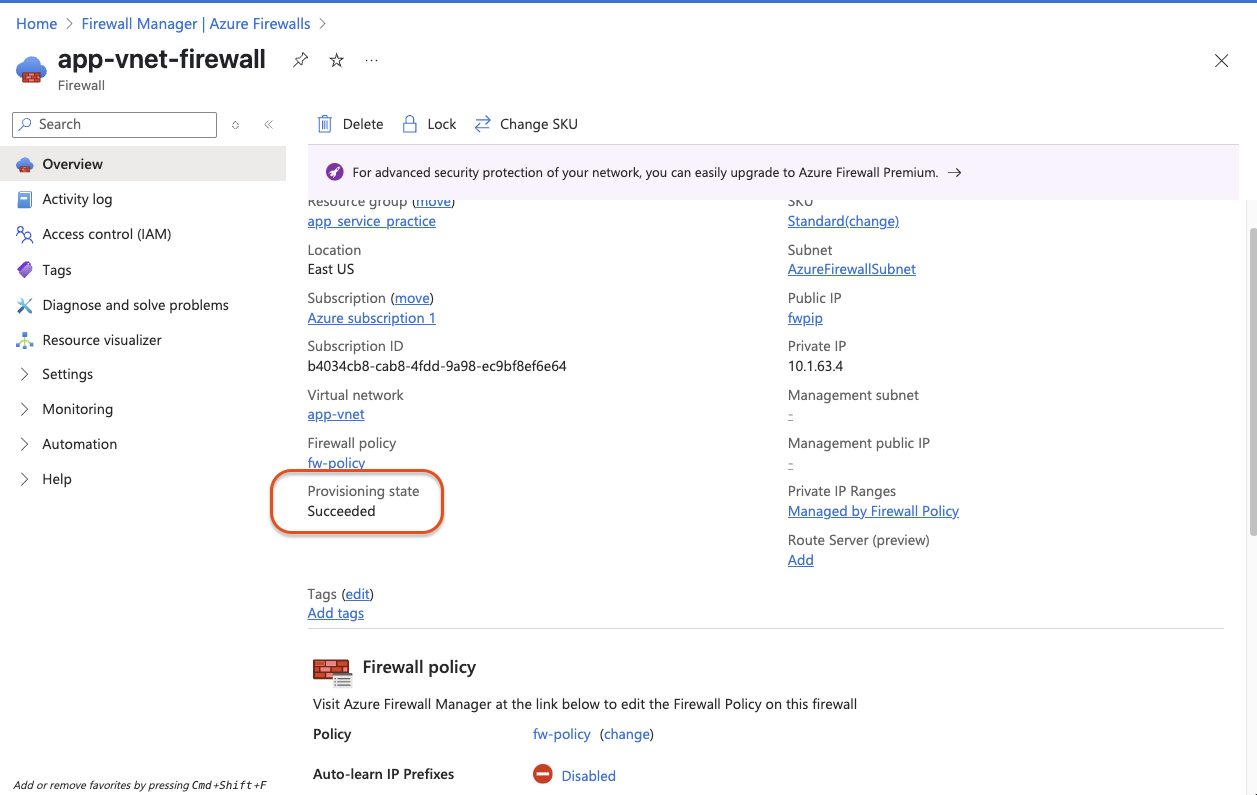Open Activity log from sidebar

[143, 199]
